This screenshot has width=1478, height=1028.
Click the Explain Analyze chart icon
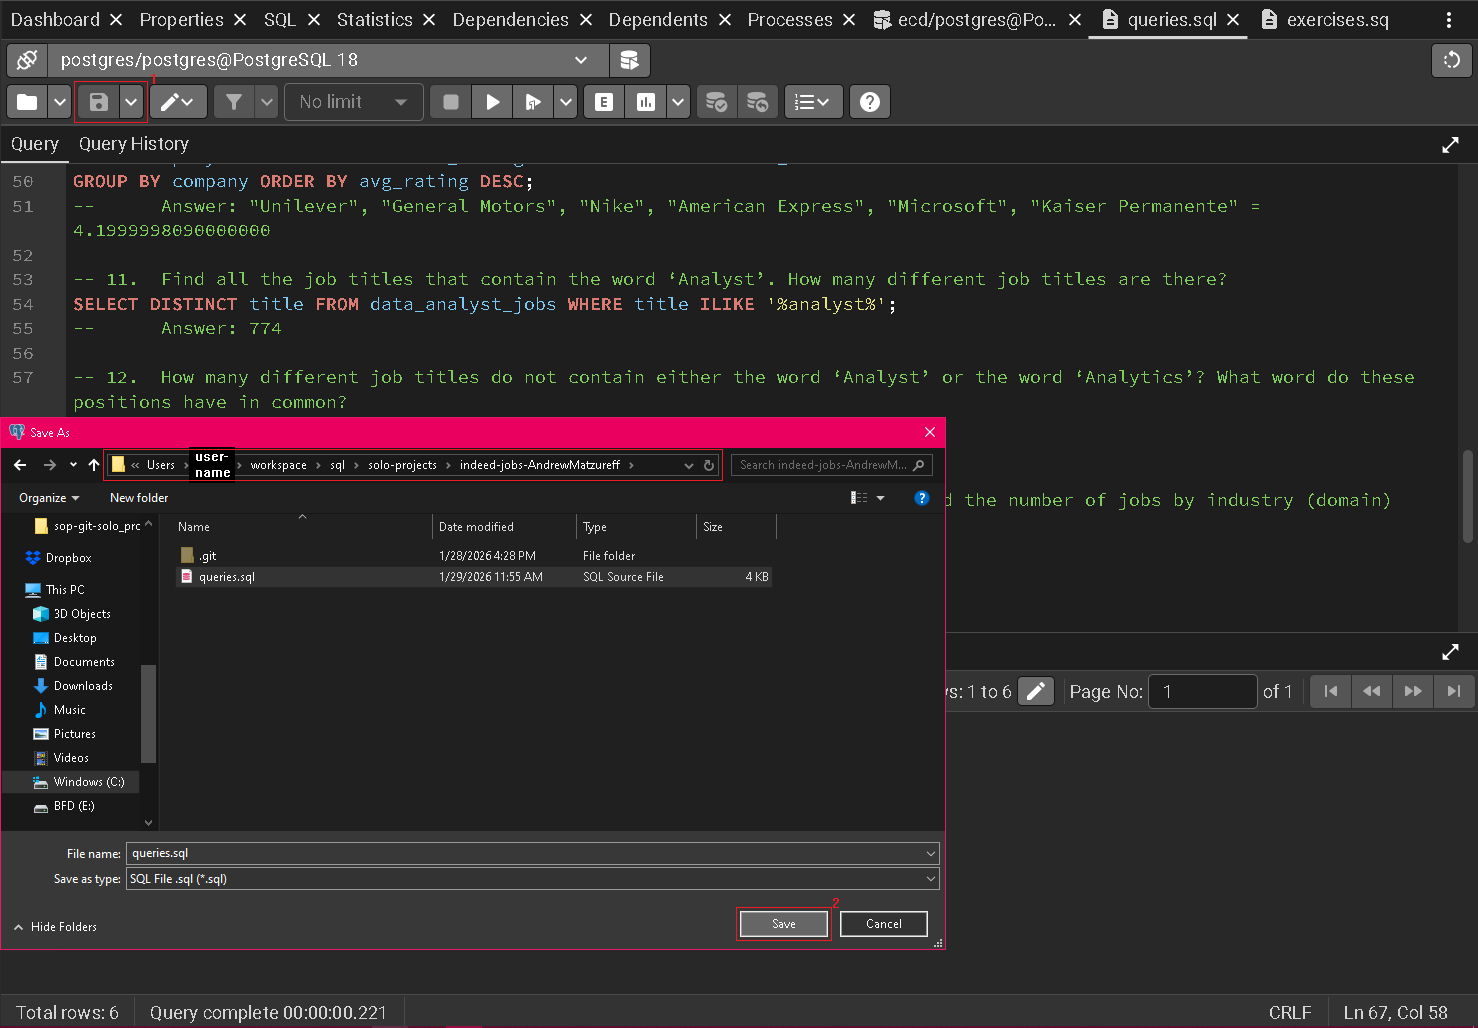(646, 102)
